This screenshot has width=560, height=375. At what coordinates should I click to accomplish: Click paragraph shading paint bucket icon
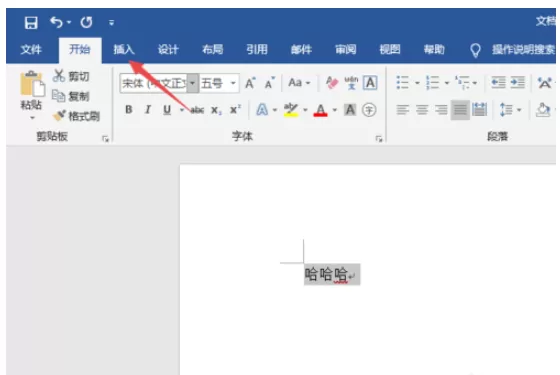(543, 110)
